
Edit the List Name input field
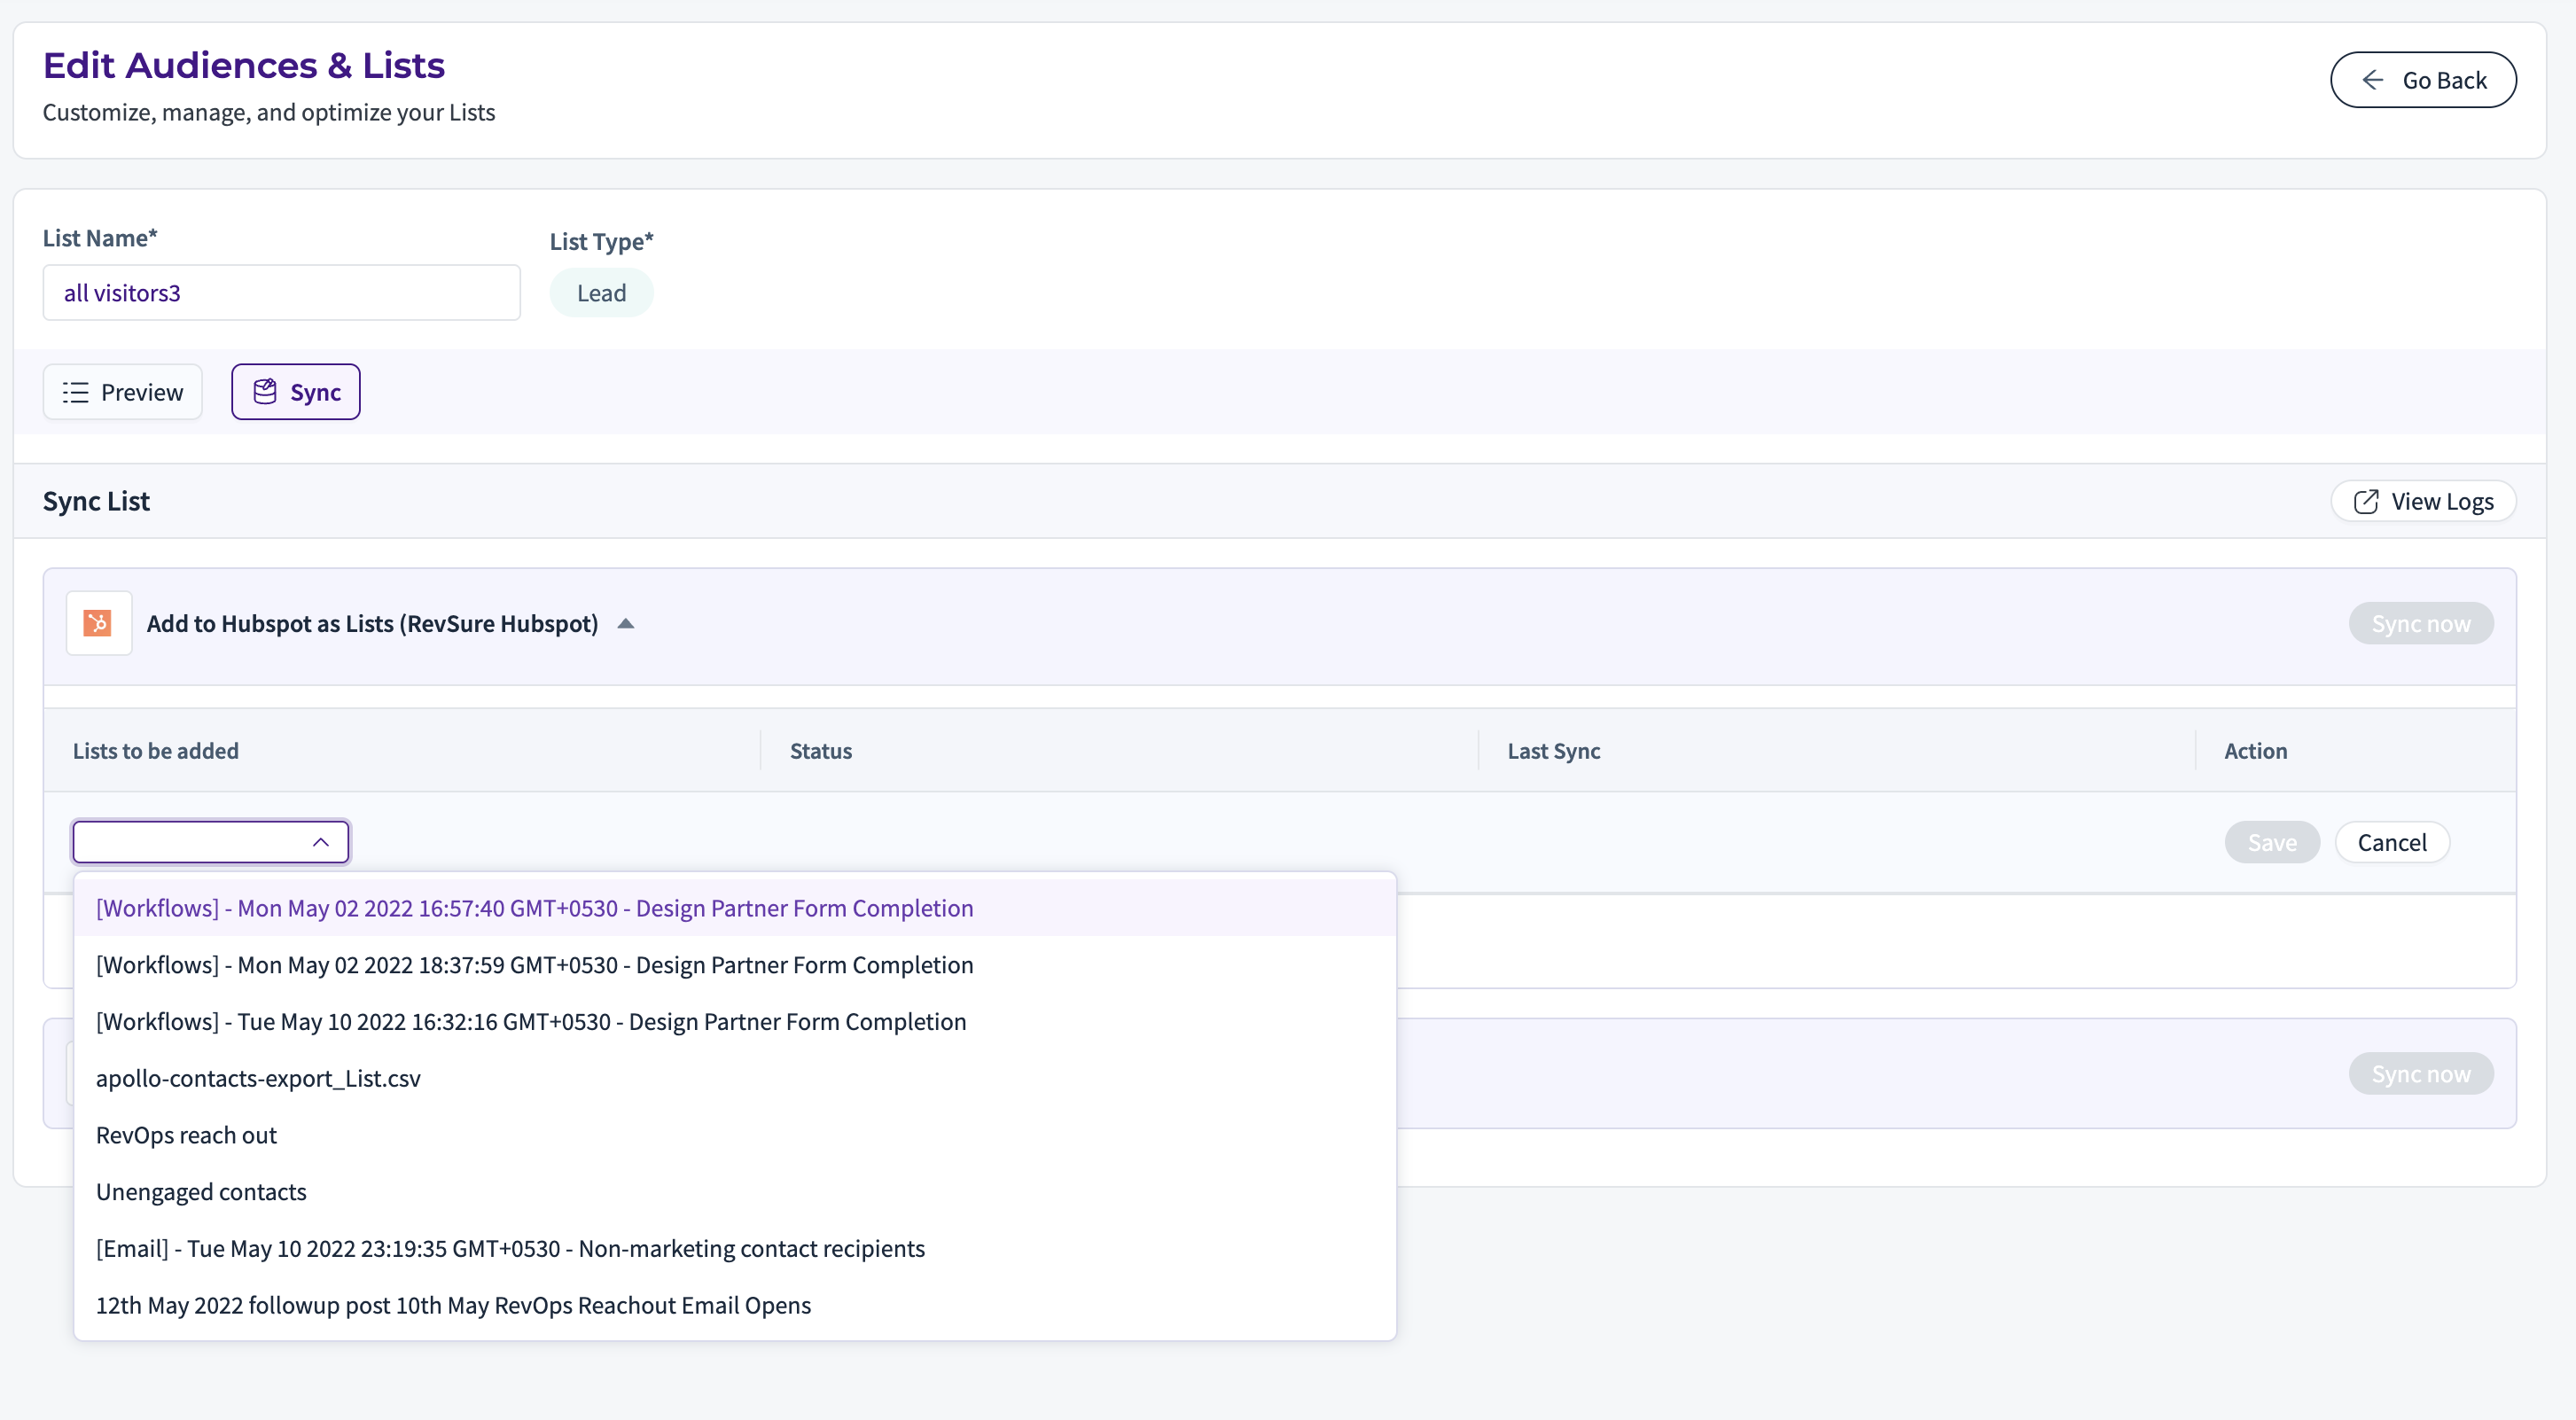click(x=281, y=292)
